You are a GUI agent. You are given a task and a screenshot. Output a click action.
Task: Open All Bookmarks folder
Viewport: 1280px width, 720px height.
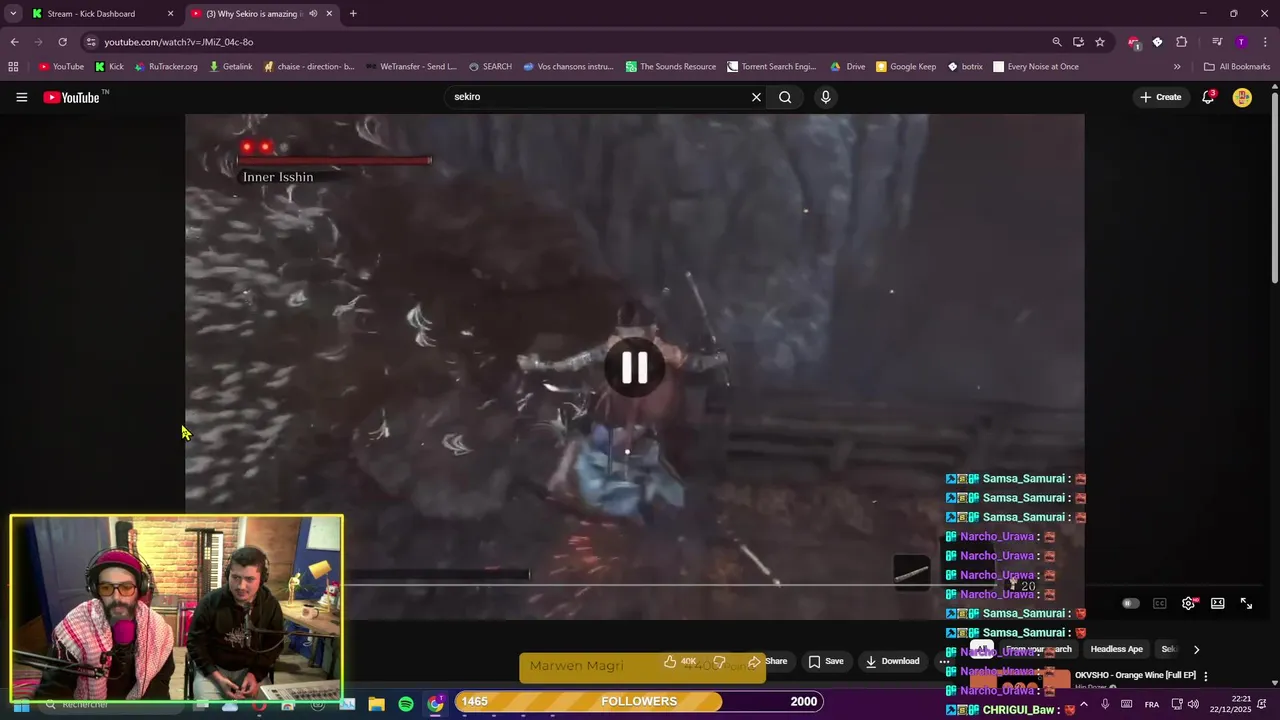(x=1237, y=67)
